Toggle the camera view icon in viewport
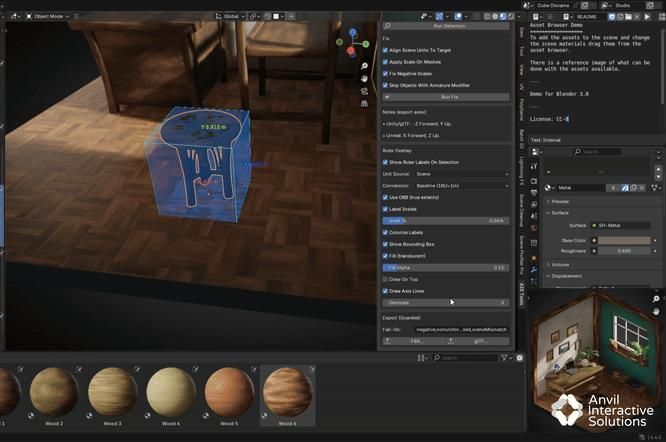Screen dimensions: 666x442 (364, 91)
